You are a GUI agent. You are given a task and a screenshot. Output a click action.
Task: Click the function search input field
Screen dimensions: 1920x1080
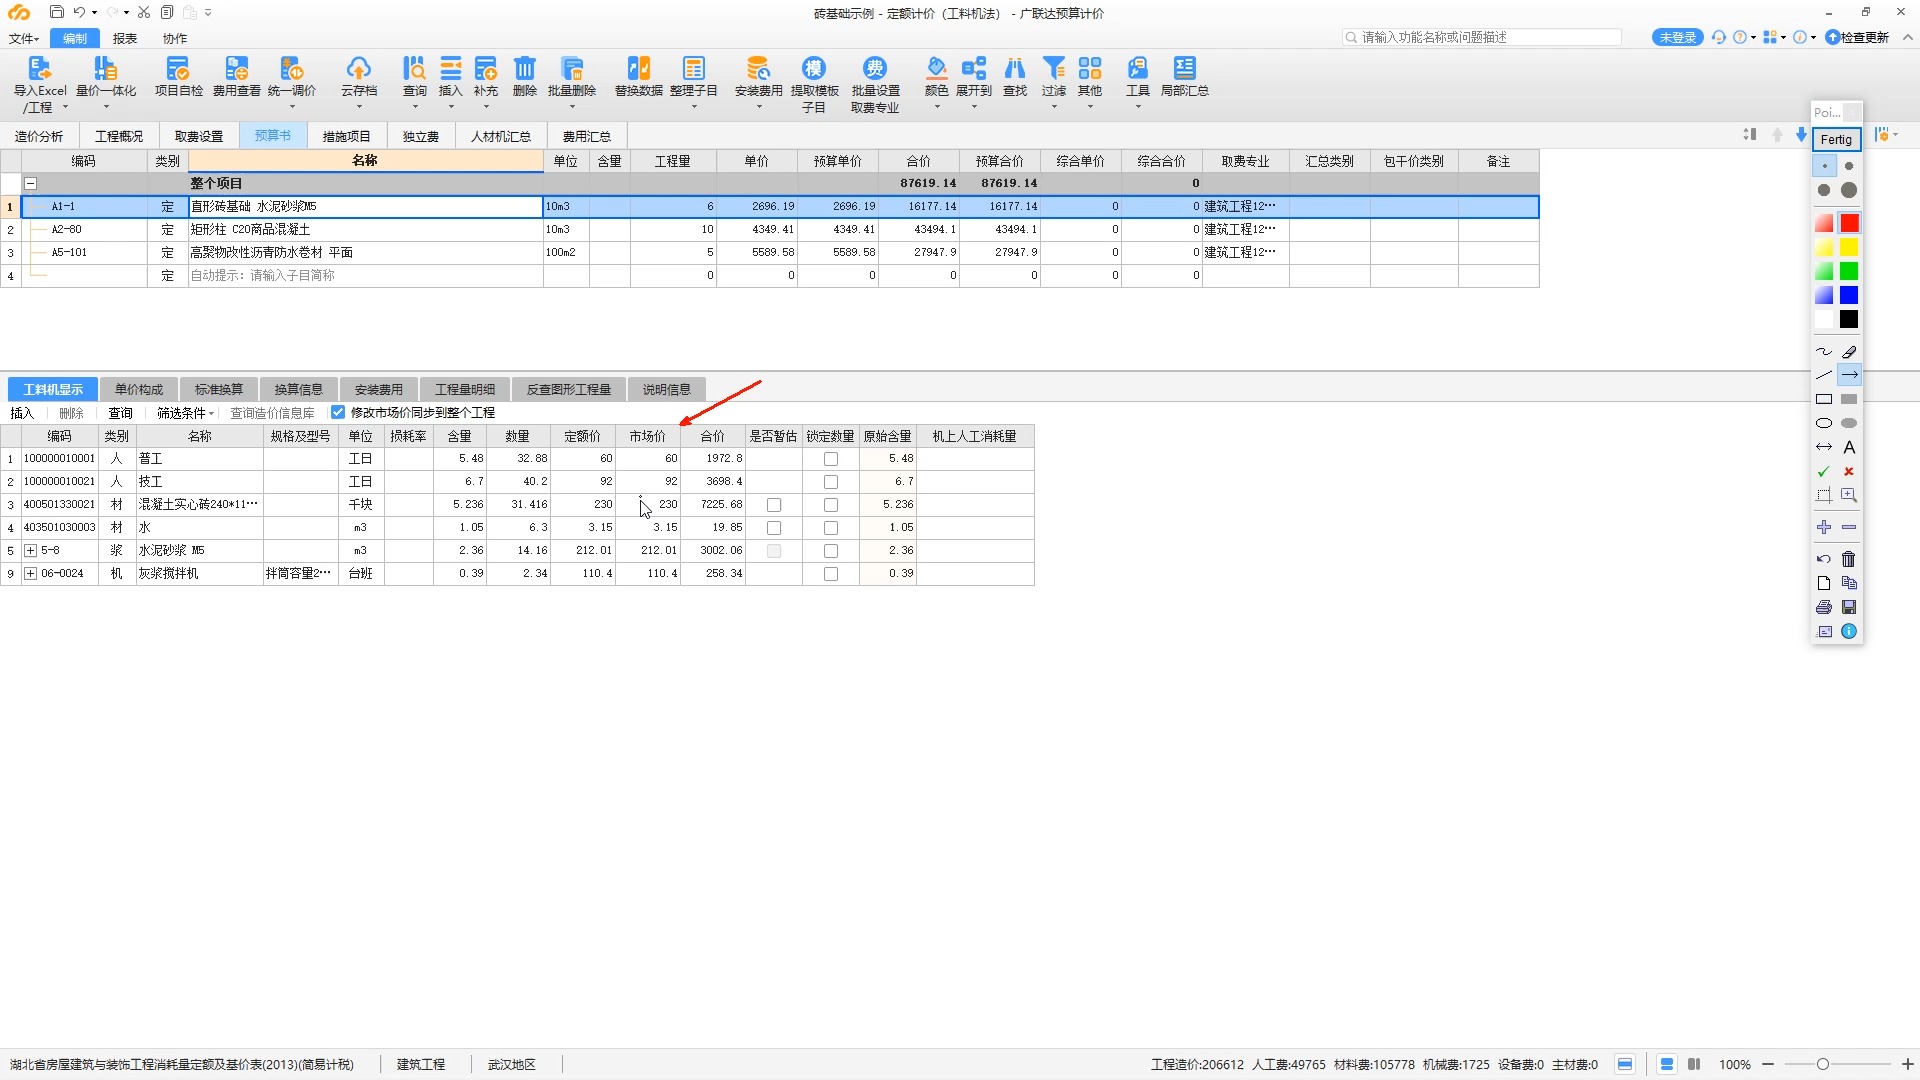(x=1480, y=37)
